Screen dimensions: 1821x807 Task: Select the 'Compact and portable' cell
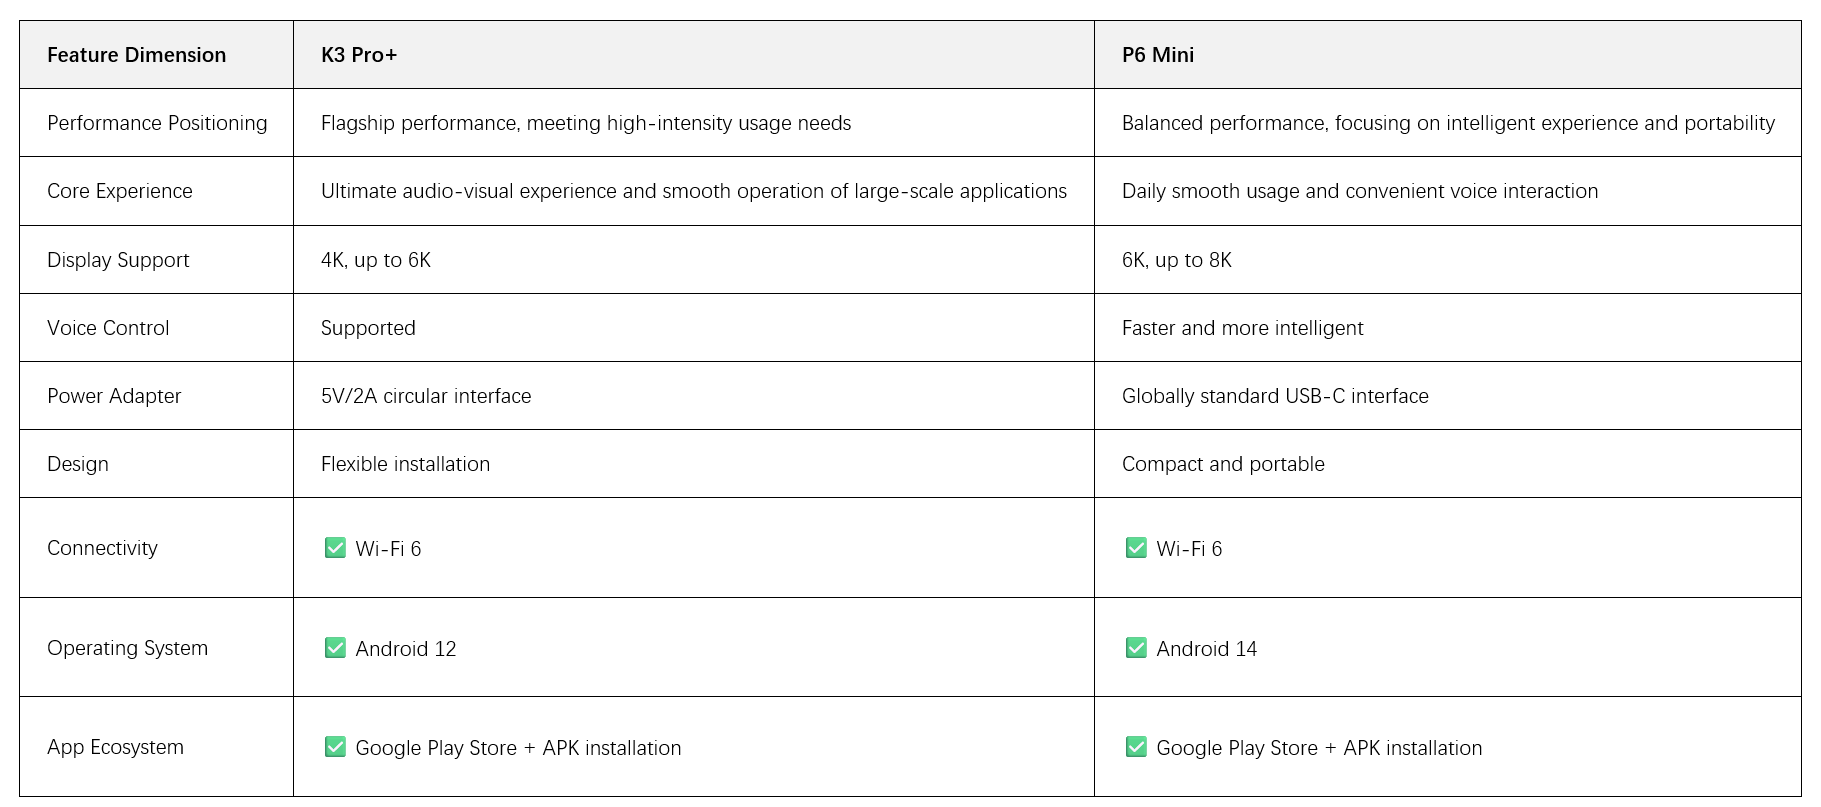[x=1223, y=464]
